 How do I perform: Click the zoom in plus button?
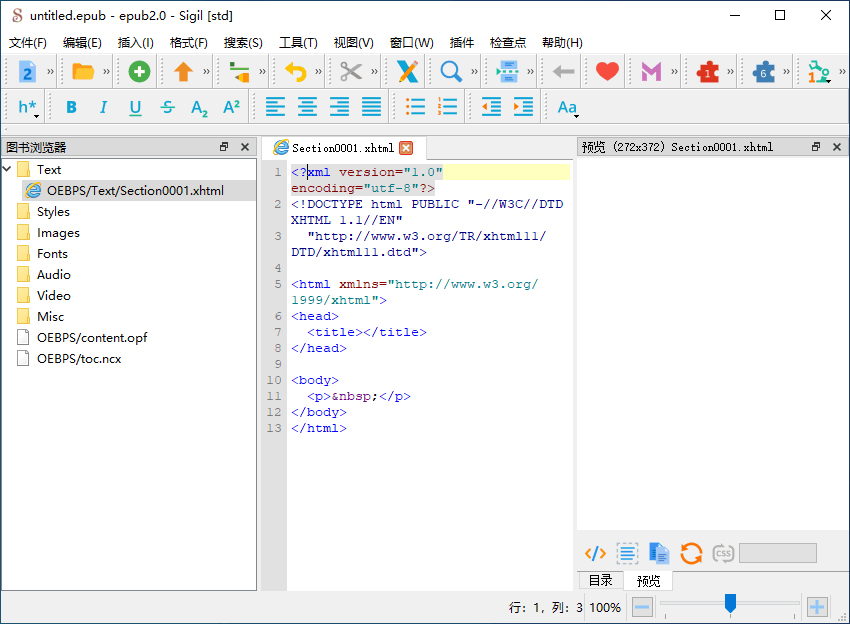pos(817,607)
